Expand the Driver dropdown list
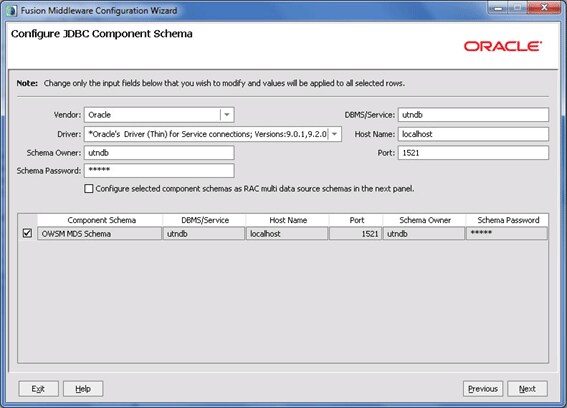Image resolution: width=567 pixels, height=408 pixels. (334, 134)
